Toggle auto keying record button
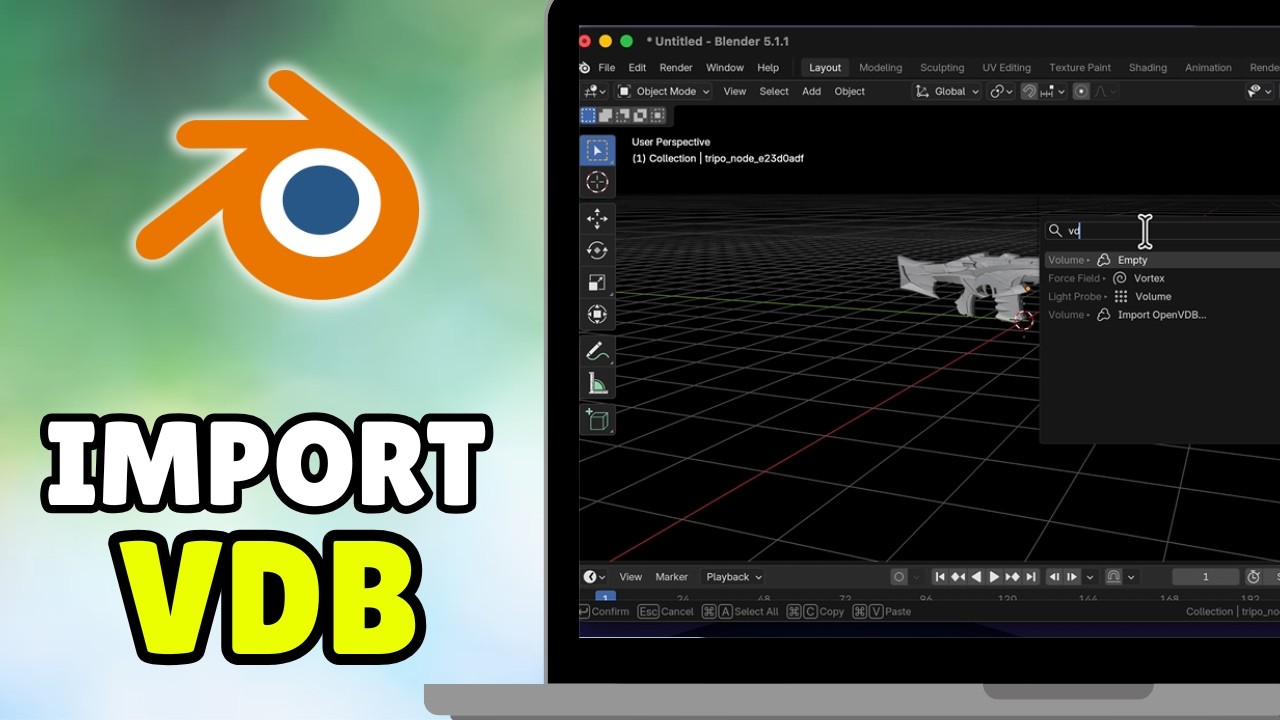This screenshot has width=1280, height=720. coord(899,577)
